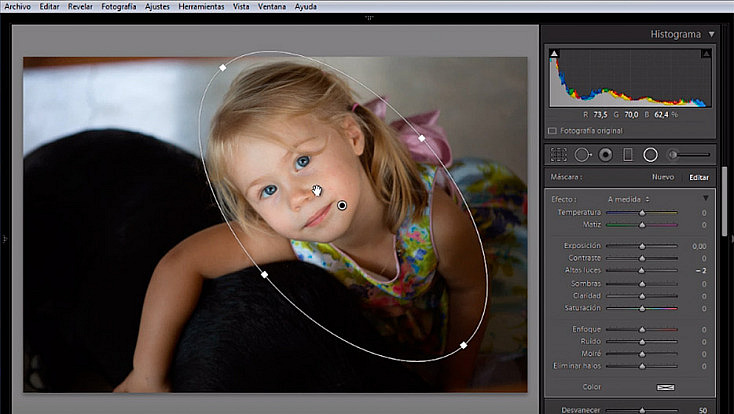The image size is (734, 414).
Task: Open the Vista menu
Action: tap(241, 7)
